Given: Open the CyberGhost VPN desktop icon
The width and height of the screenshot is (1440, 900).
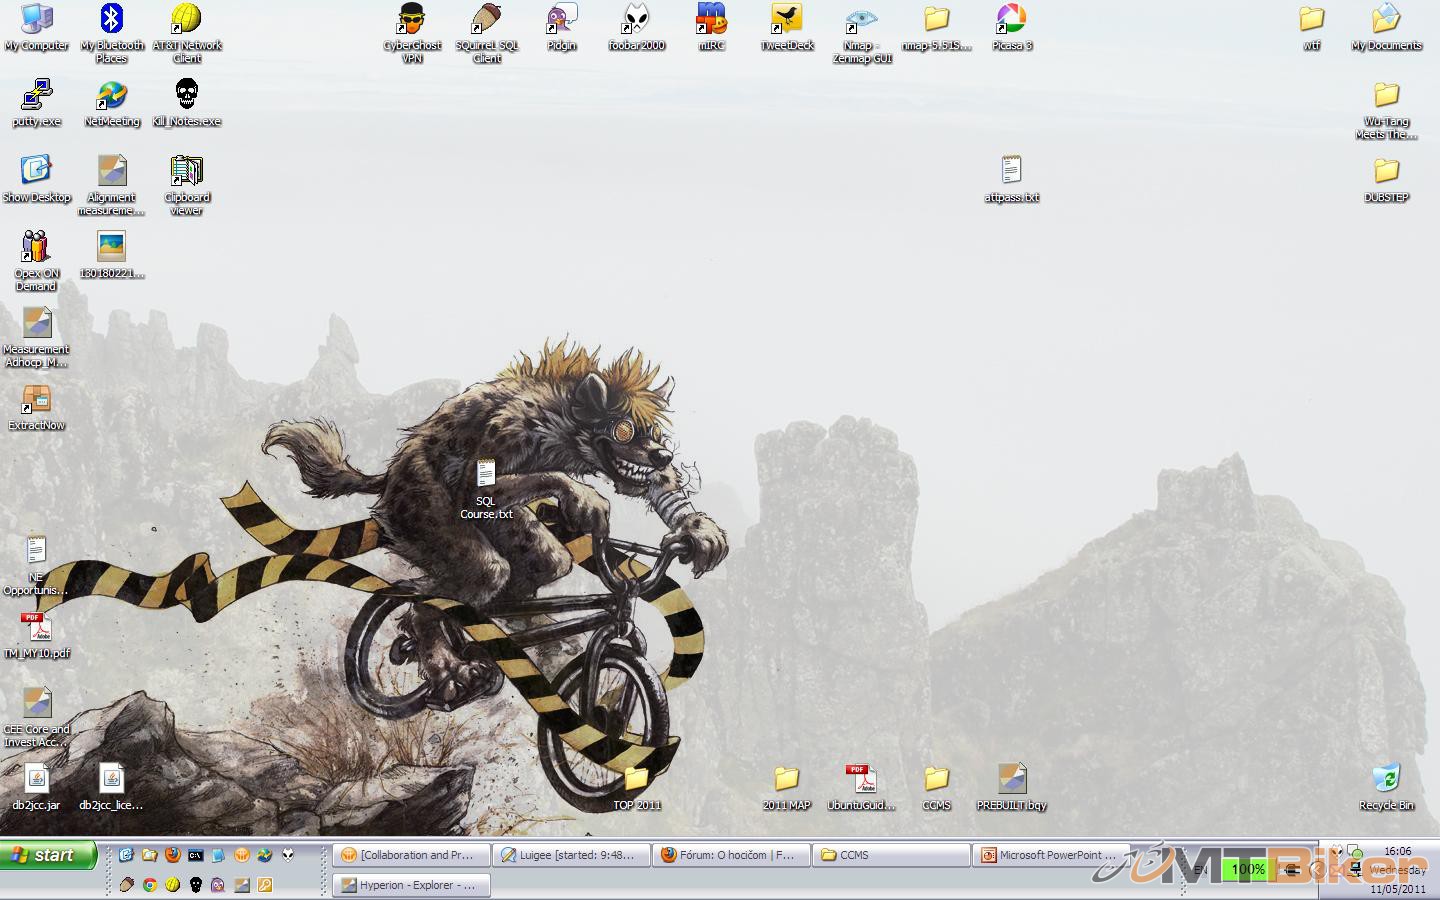Looking at the screenshot, I should point(411,20).
